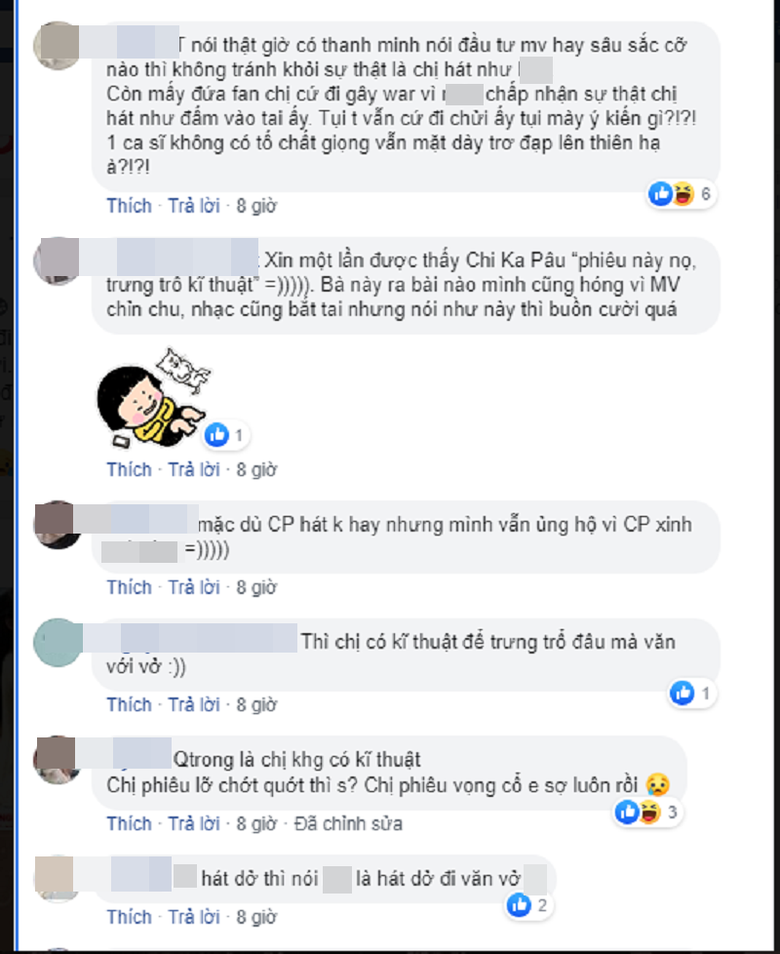This screenshot has width=780, height=954.
Task: Open the '8 giờ' timestamp of first comment
Action: 256,206
